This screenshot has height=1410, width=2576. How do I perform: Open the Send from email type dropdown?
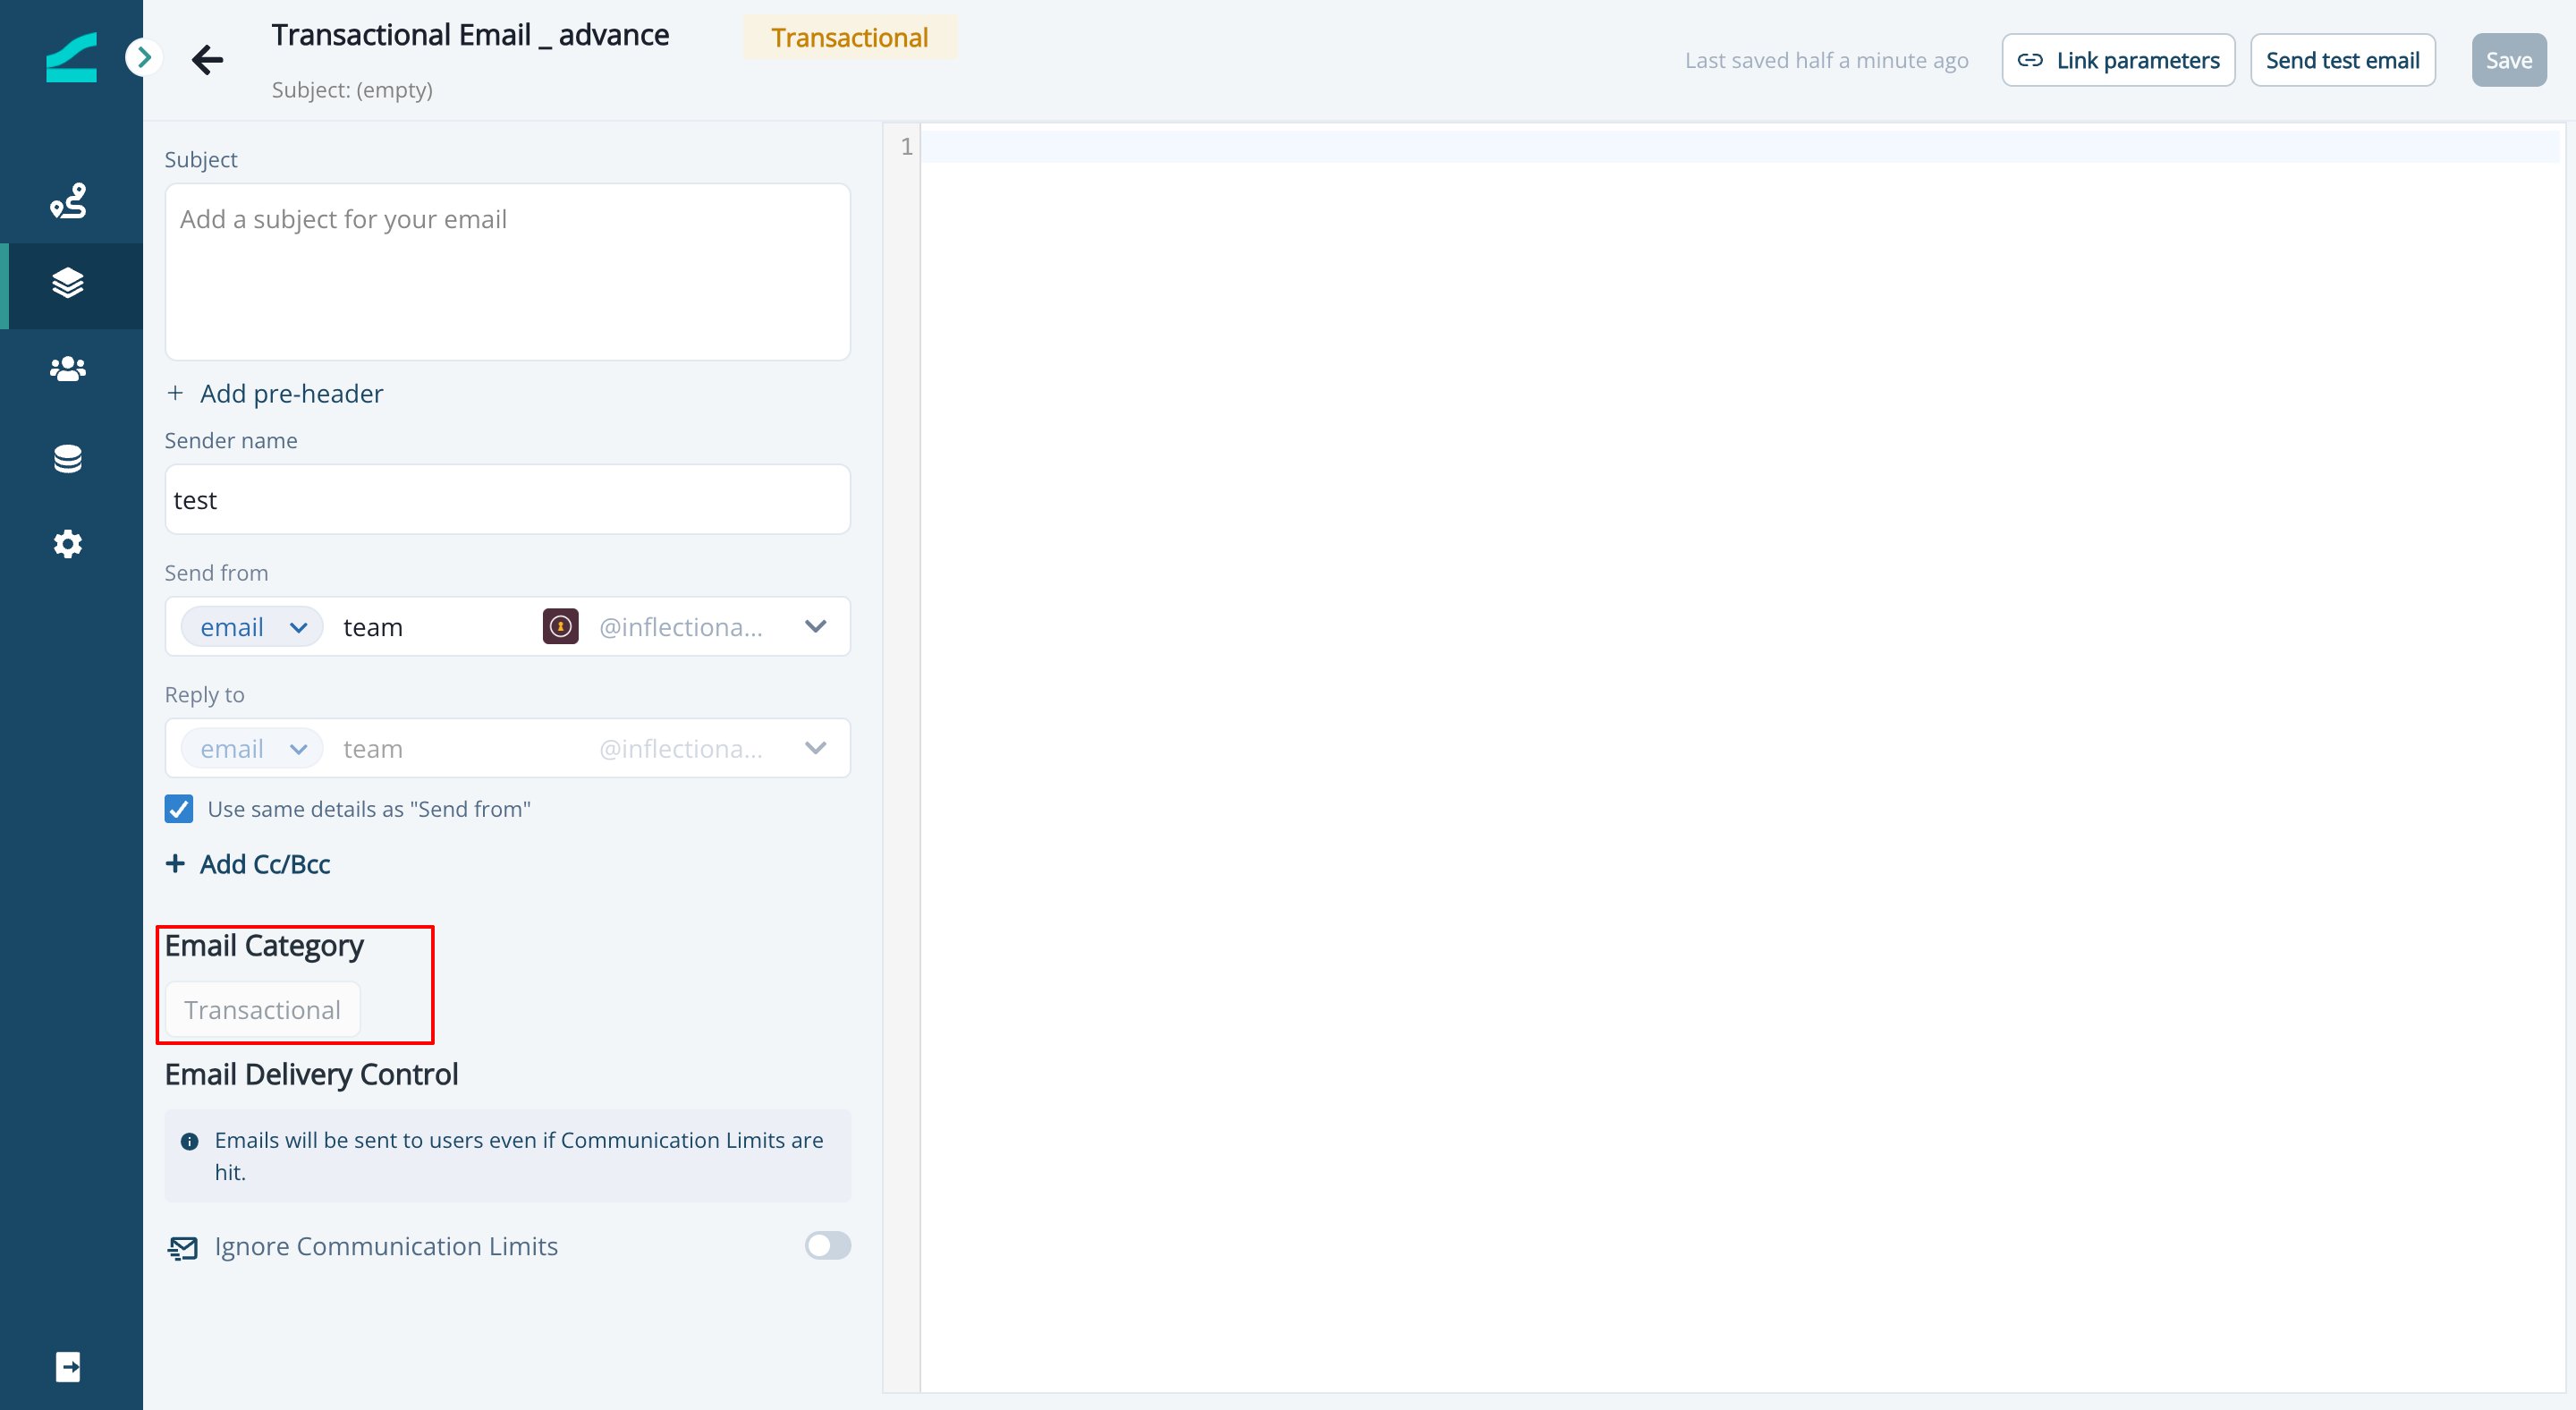point(252,627)
